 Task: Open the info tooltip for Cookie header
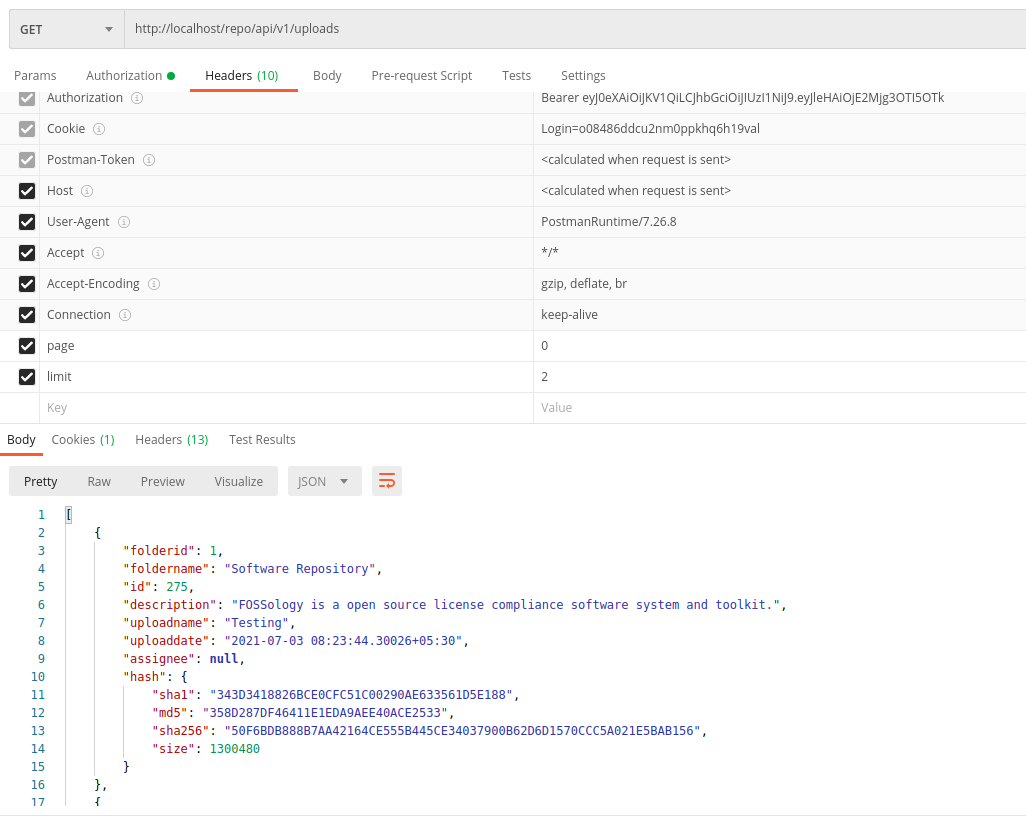98,129
